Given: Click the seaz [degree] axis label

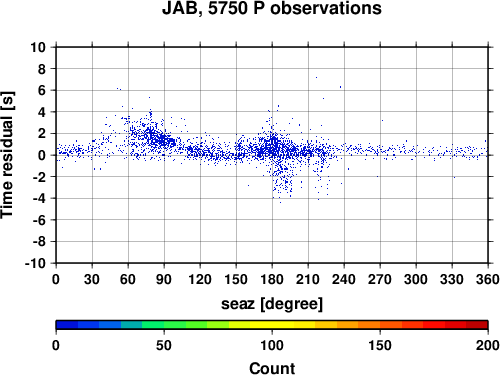Looking at the screenshot, I should (x=272, y=304).
